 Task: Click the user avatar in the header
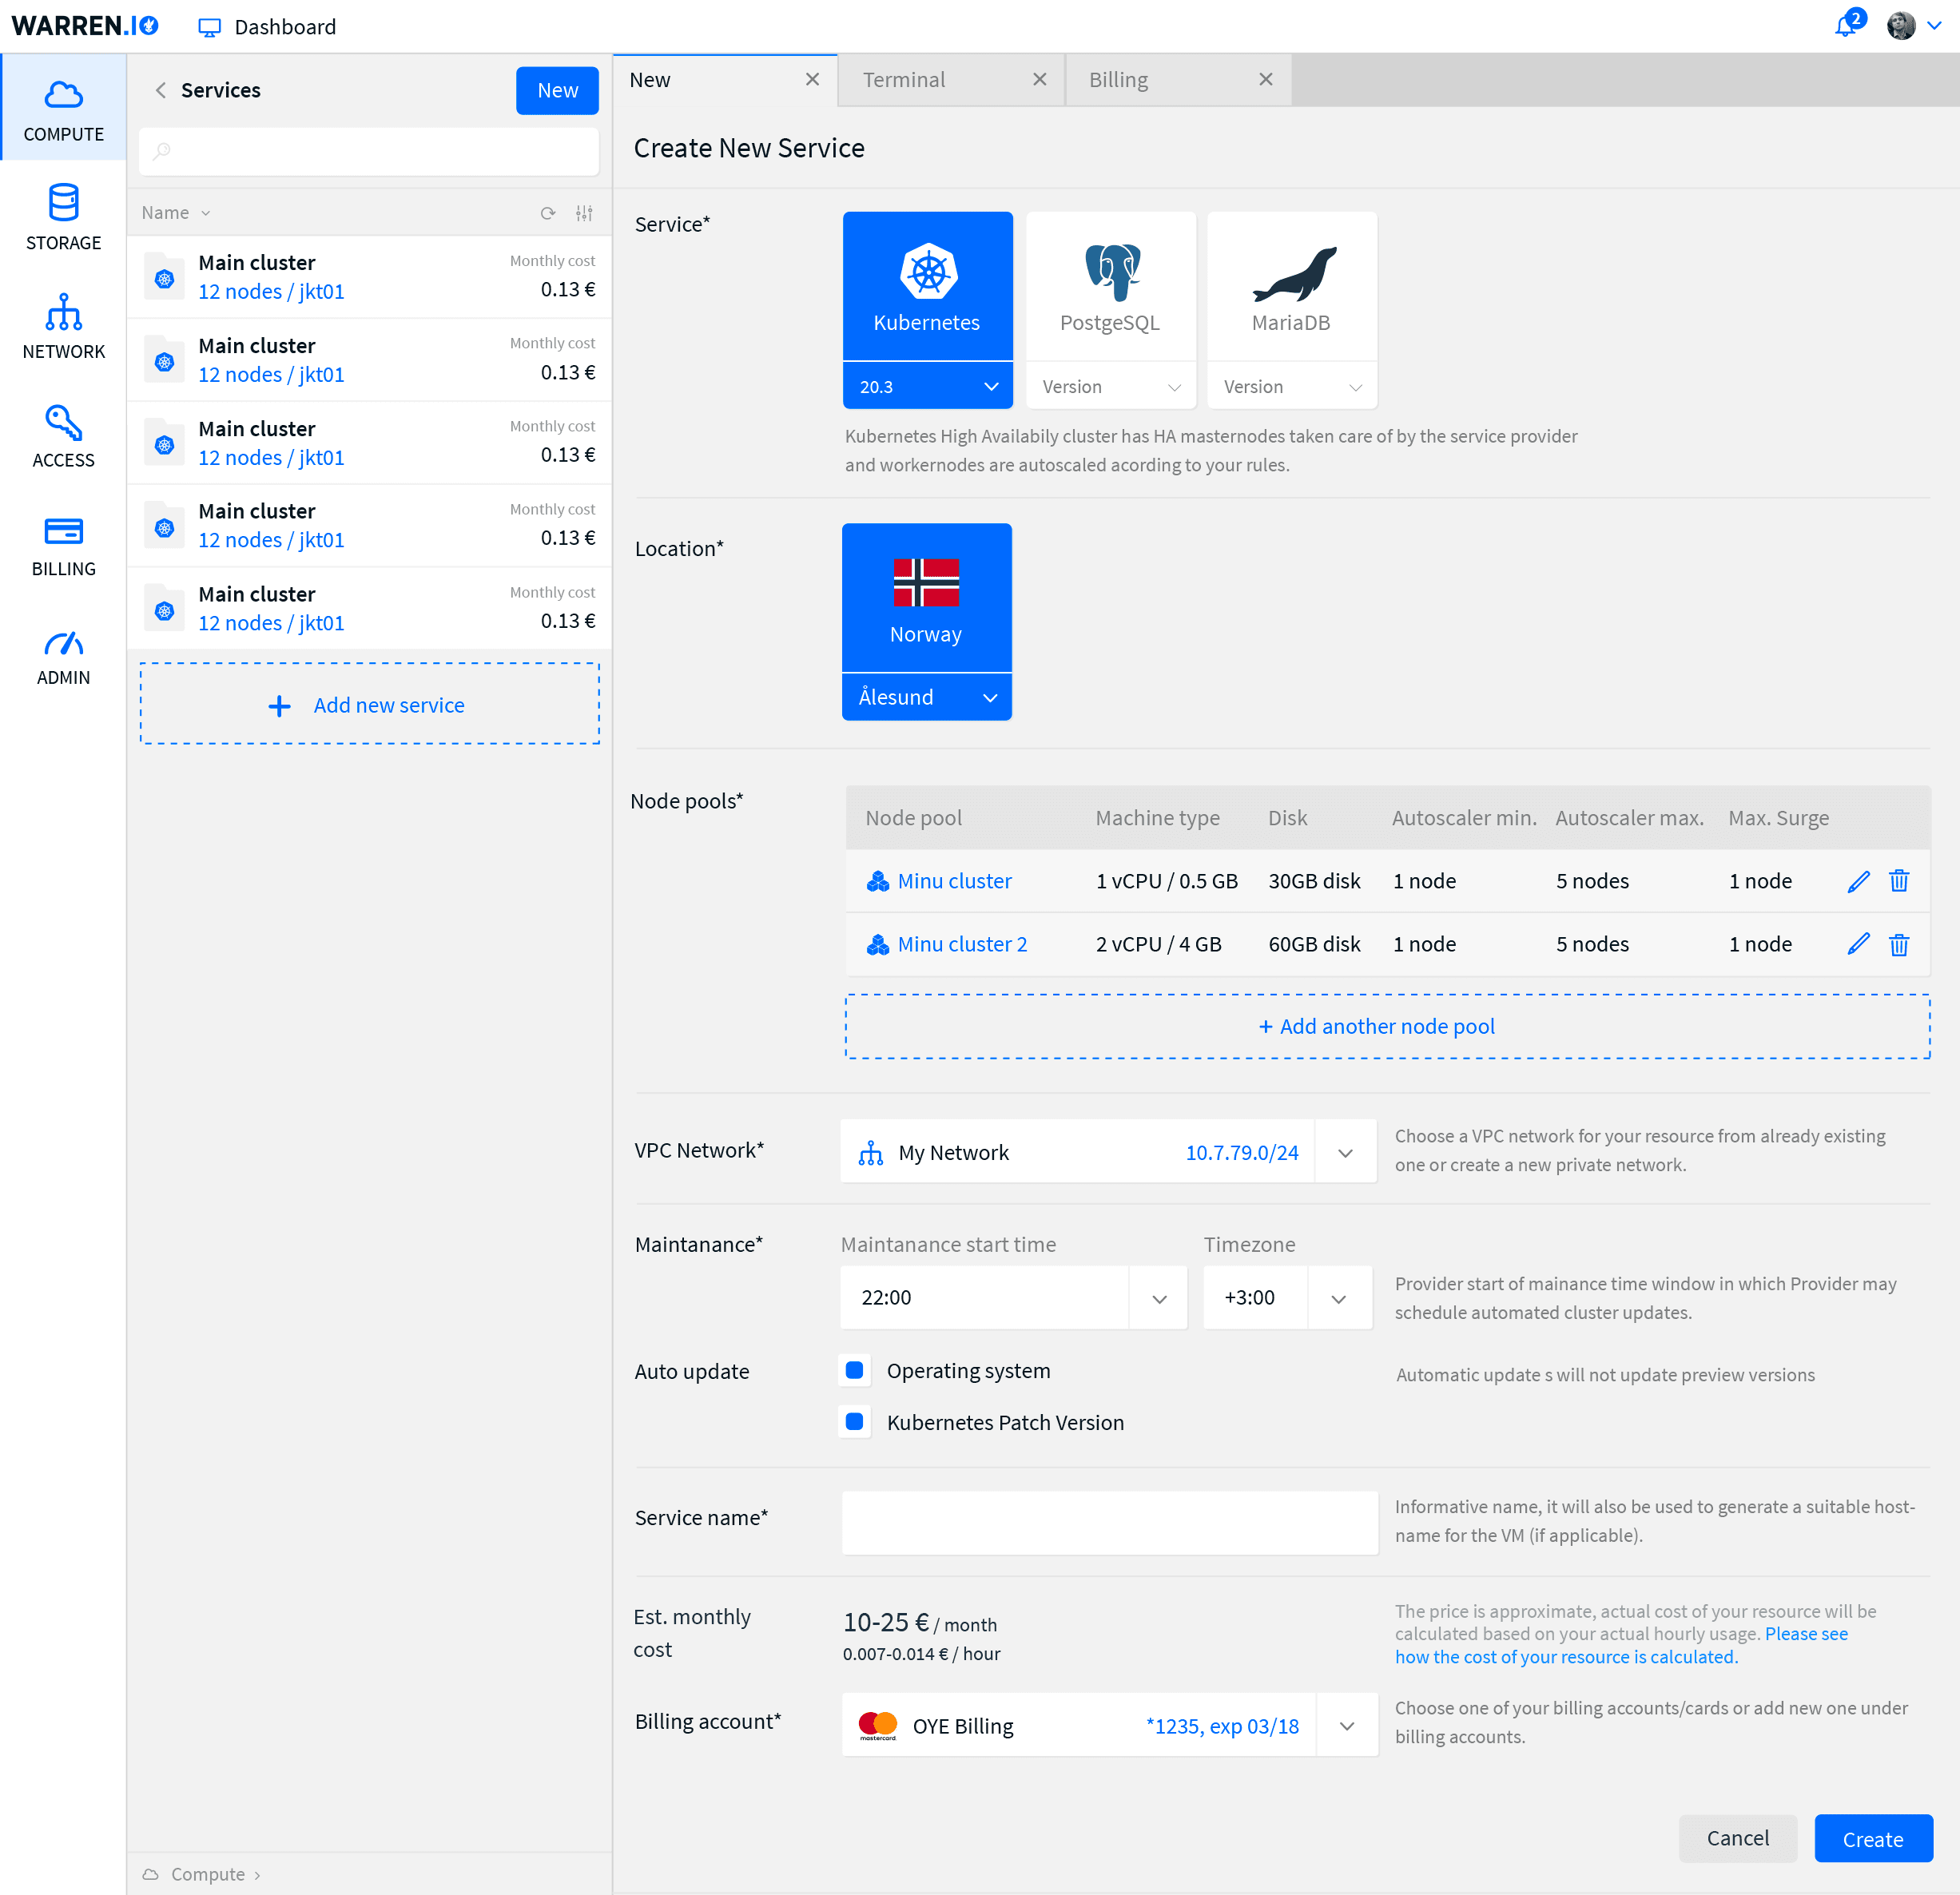click(x=1901, y=26)
